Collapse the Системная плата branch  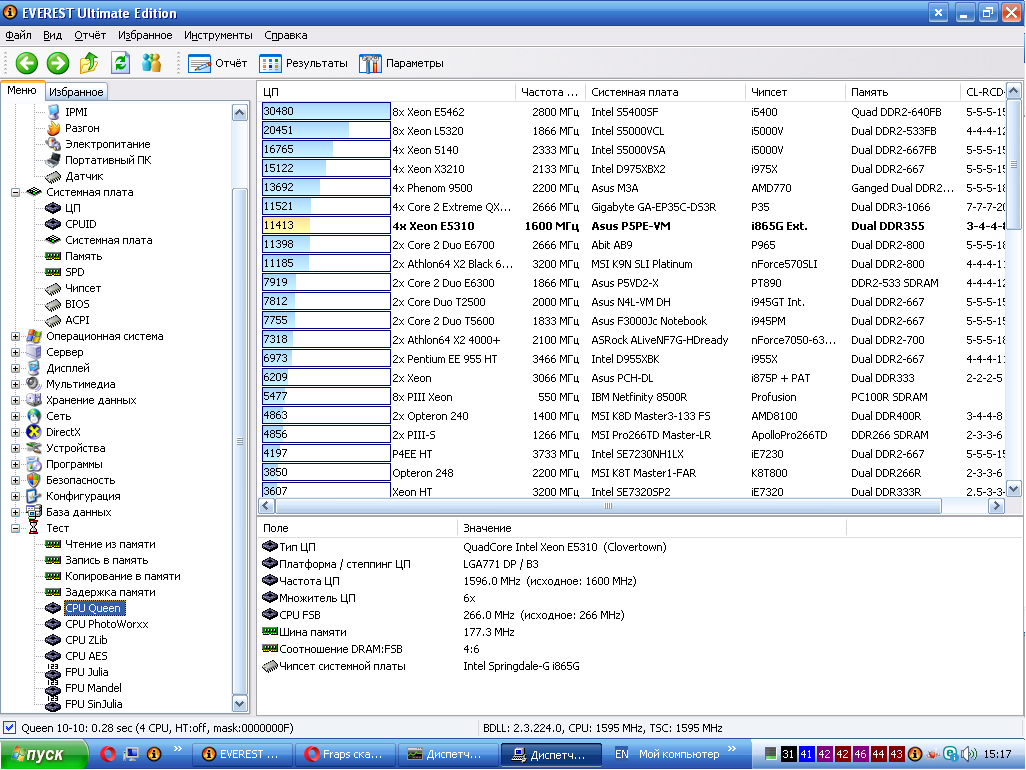[x=15, y=192]
